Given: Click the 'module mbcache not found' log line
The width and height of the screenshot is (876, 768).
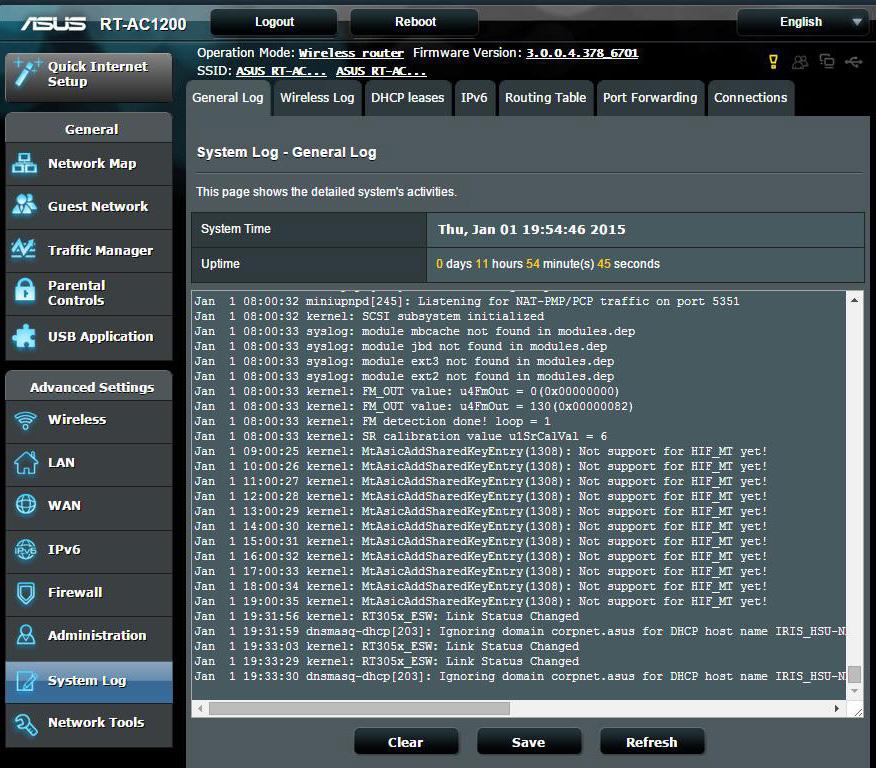Looking at the screenshot, I should tap(415, 331).
